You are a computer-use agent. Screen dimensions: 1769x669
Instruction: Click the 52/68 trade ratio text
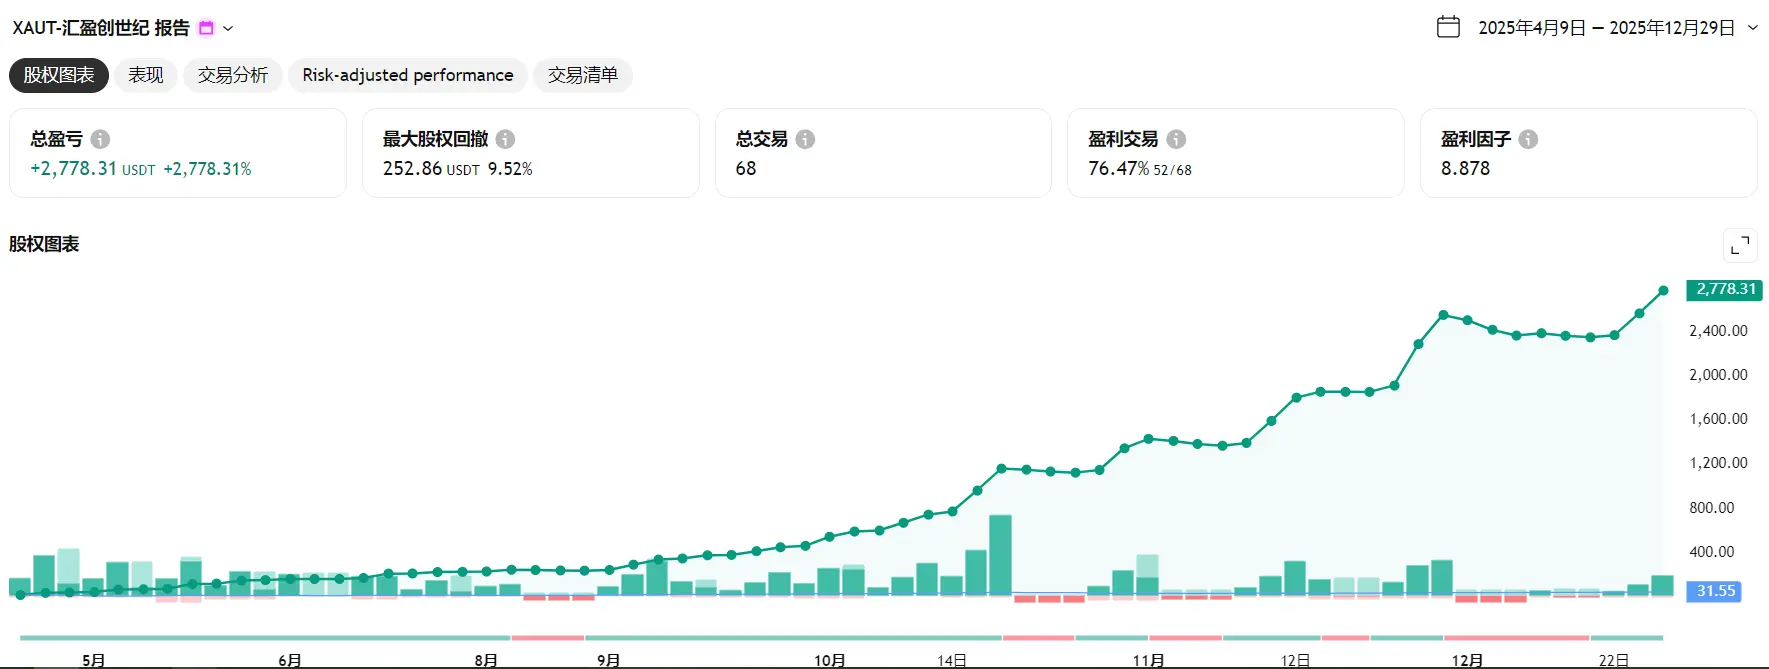pos(1173,170)
